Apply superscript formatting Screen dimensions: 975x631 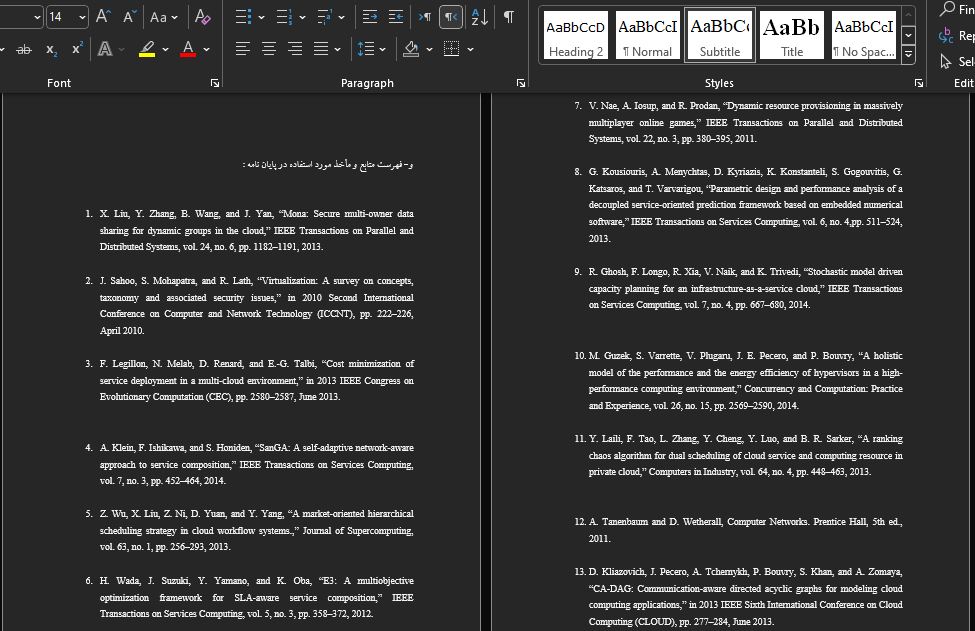point(77,48)
